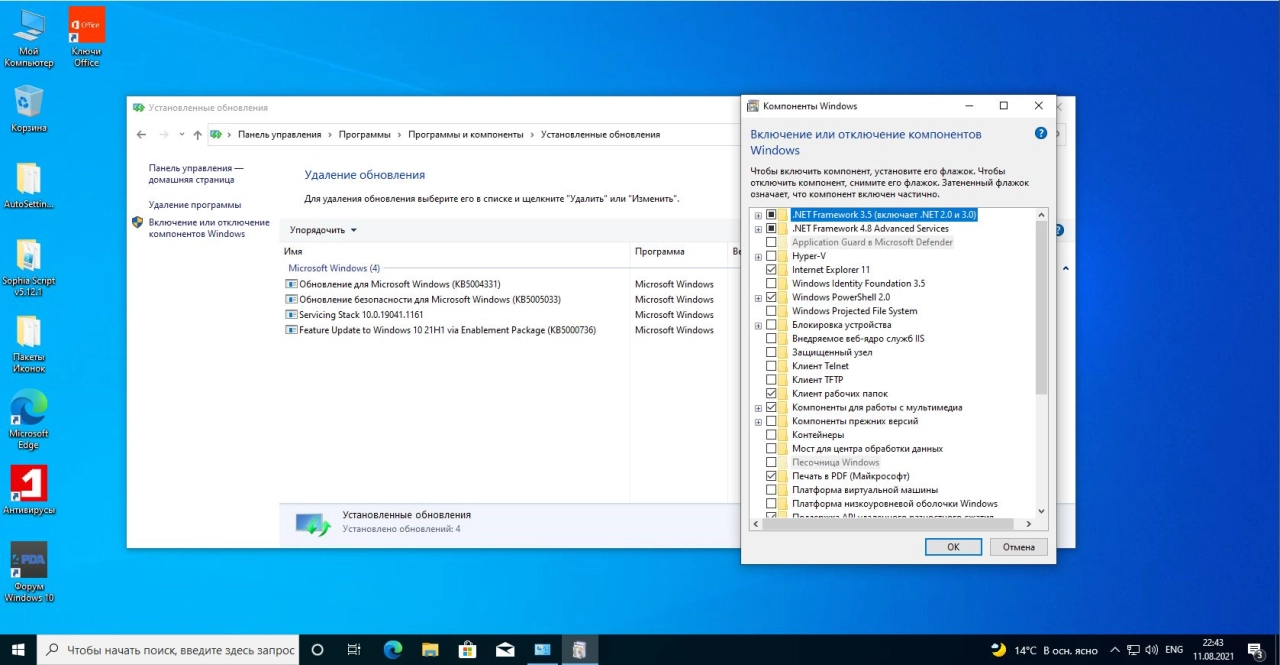Select the Пакеты Иконок folder icon
The image size is (1280, 665).
pyautogui.click(x=29, y=344)
